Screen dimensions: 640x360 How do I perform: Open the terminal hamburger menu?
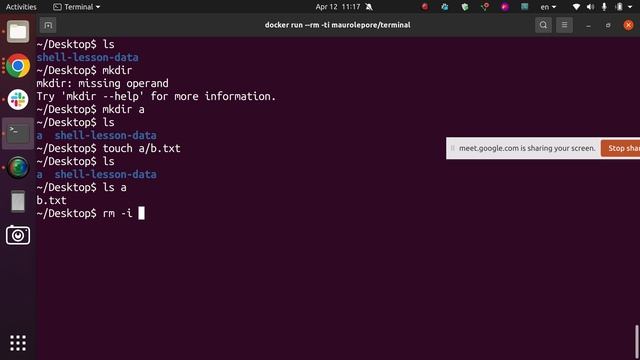coord(564,25)
